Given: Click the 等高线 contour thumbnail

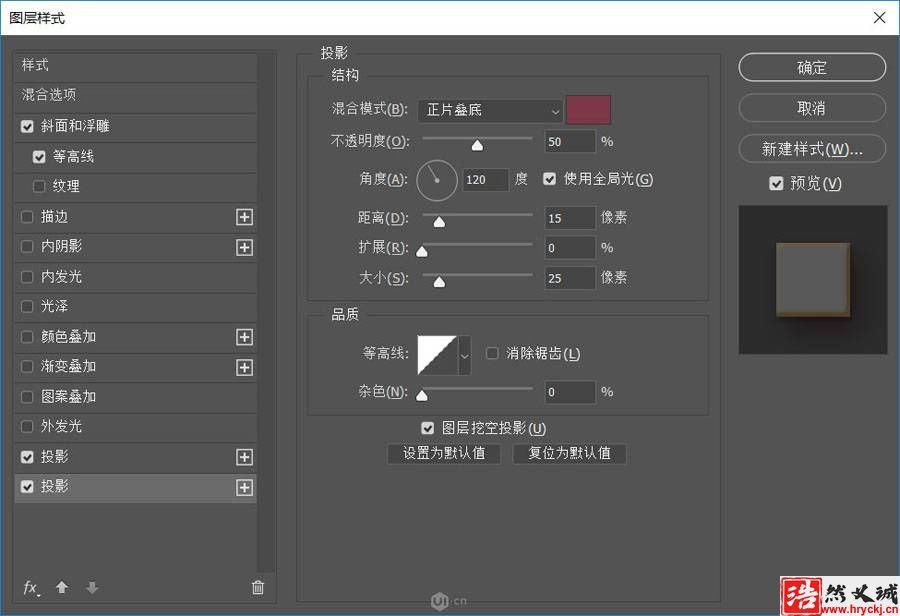Looking at the screenshot, I should pos(437,355).
